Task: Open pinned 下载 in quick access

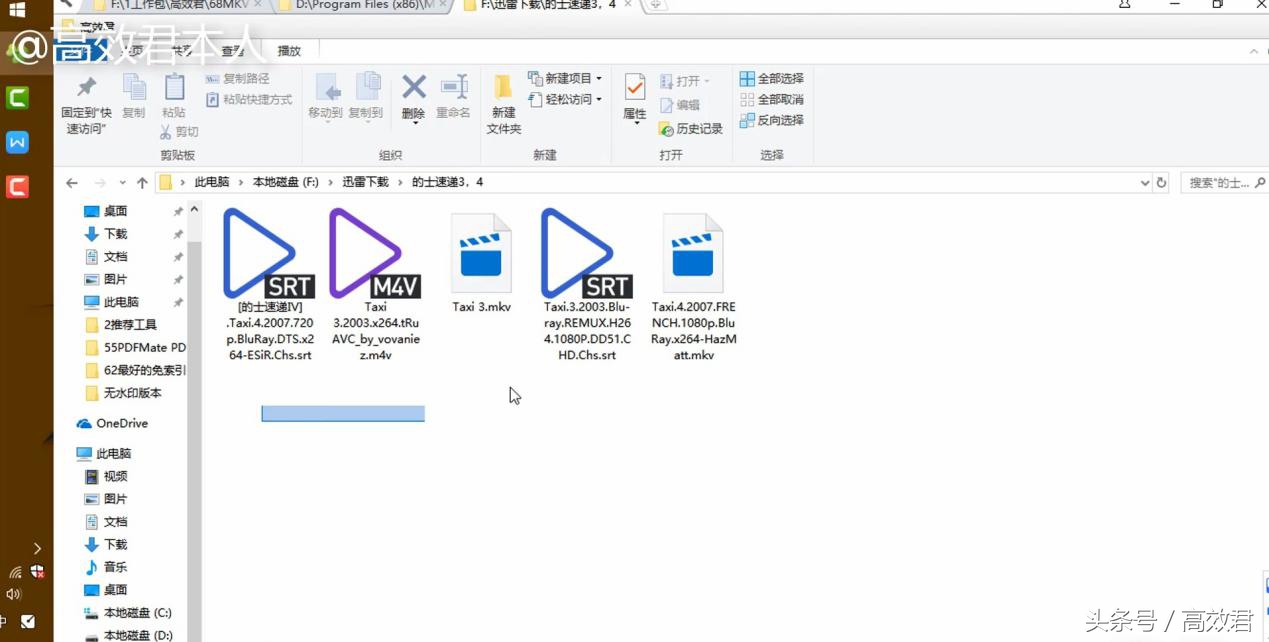Action: [115, 234]
